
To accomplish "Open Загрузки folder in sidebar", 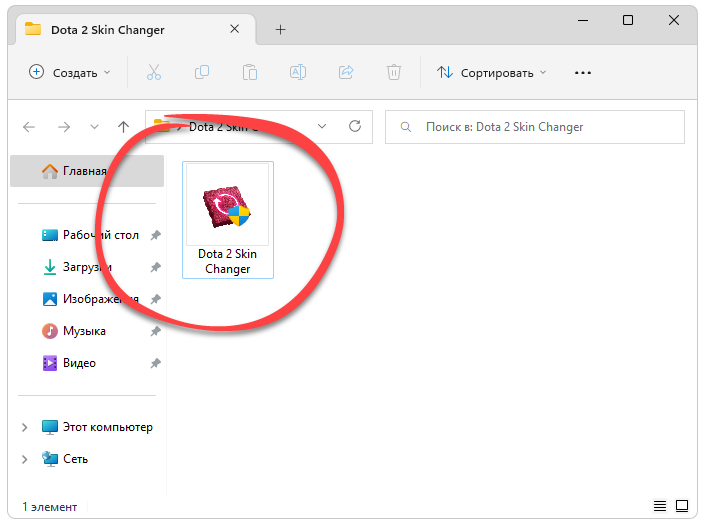I will [x=77, y=267].
